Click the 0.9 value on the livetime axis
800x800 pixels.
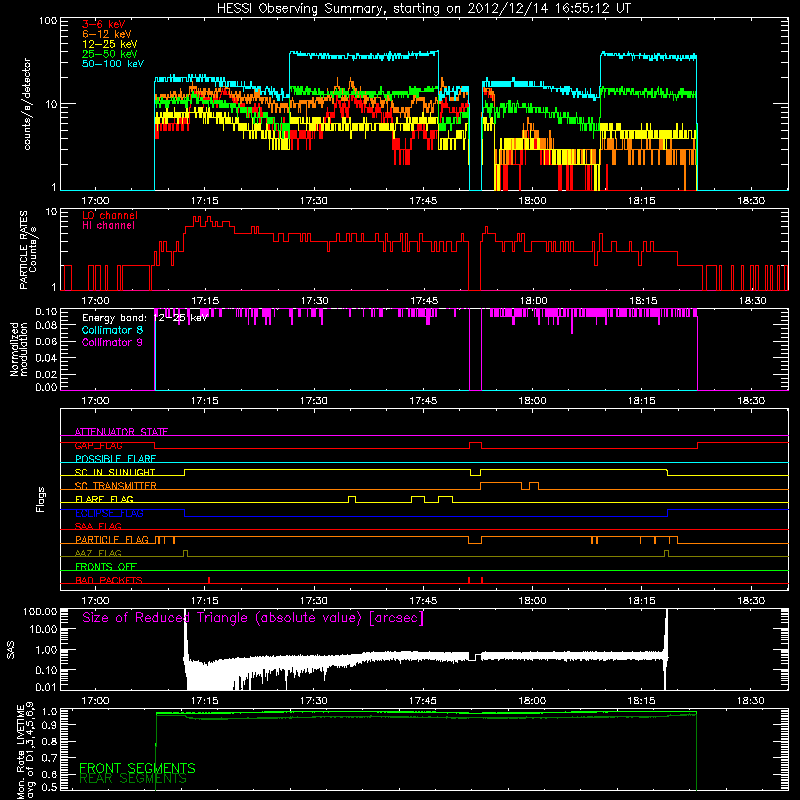pyautogui.click(x=50, y=727)
